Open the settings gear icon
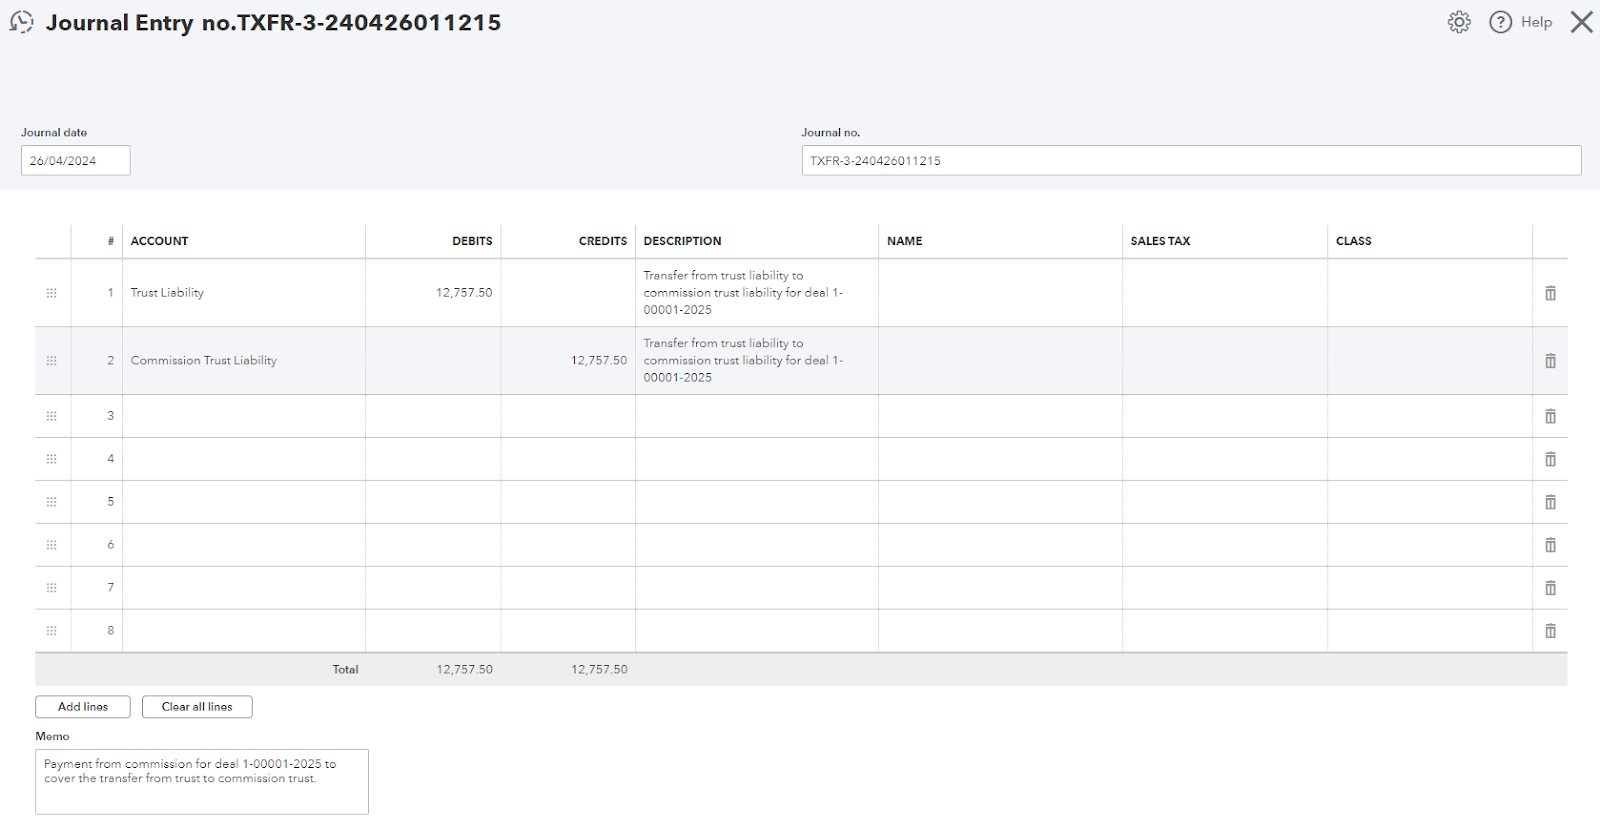Viewport: 1600px width, 829px height. pos(1459,22)
